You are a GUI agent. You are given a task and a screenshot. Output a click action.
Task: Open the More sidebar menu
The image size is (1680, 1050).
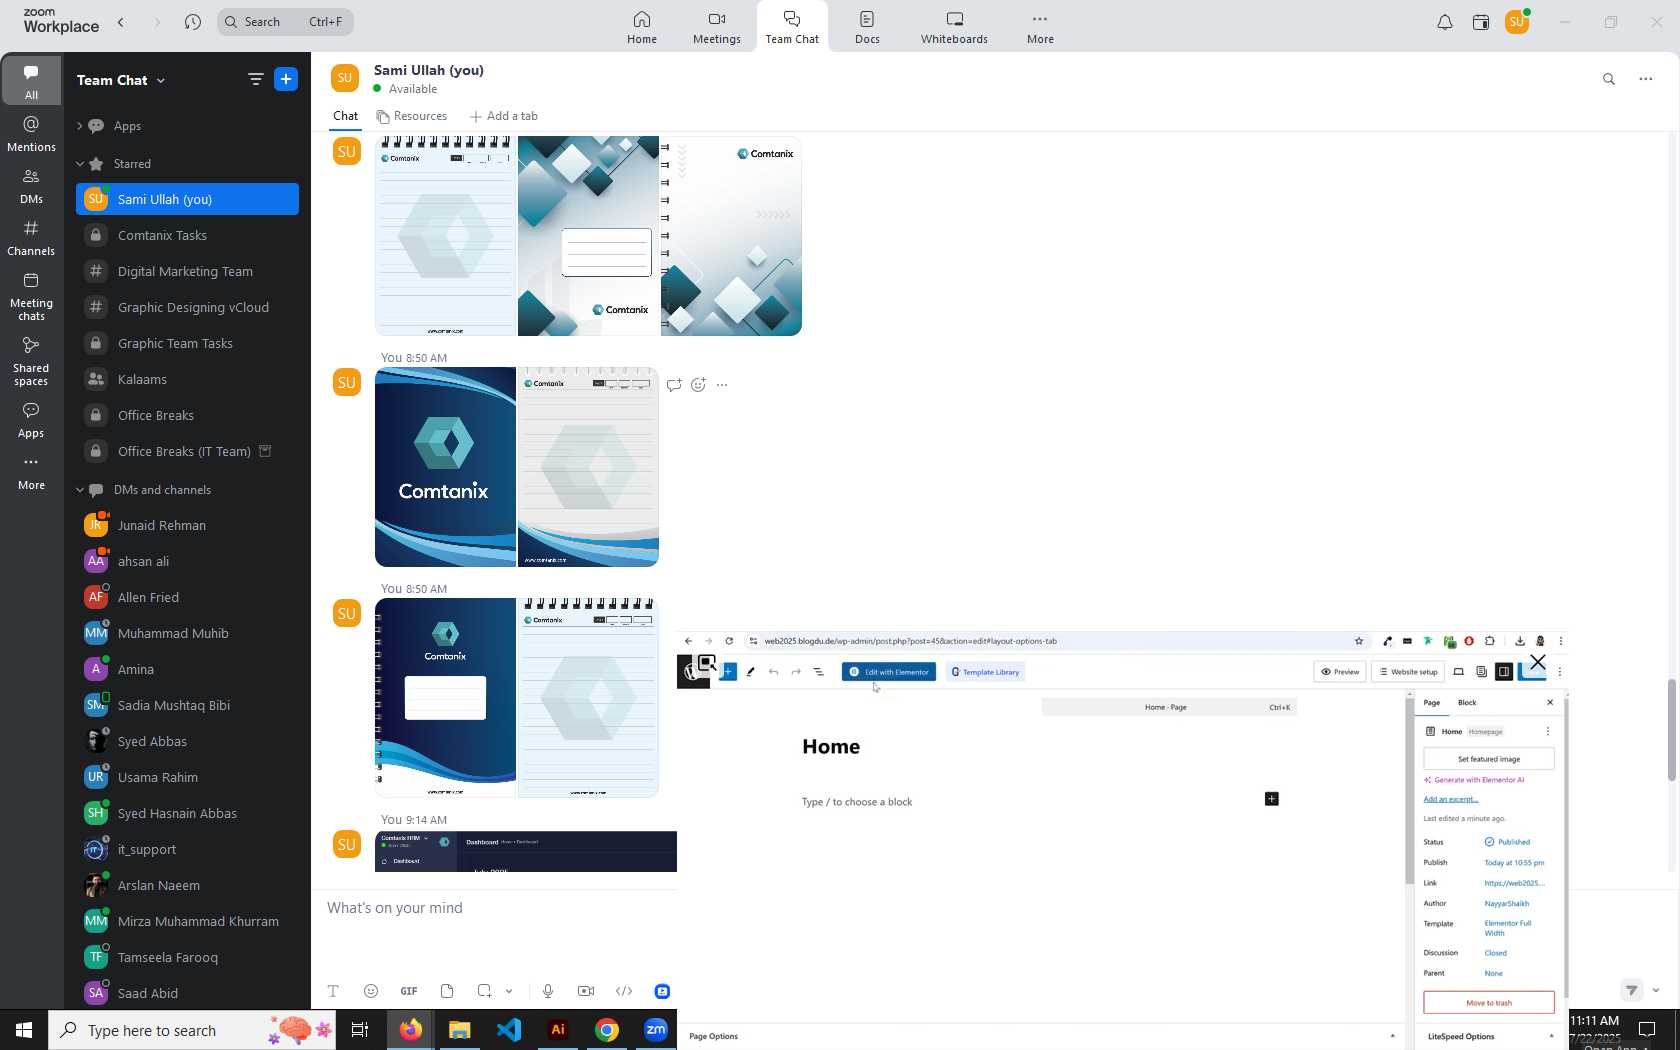click(31, 473)
